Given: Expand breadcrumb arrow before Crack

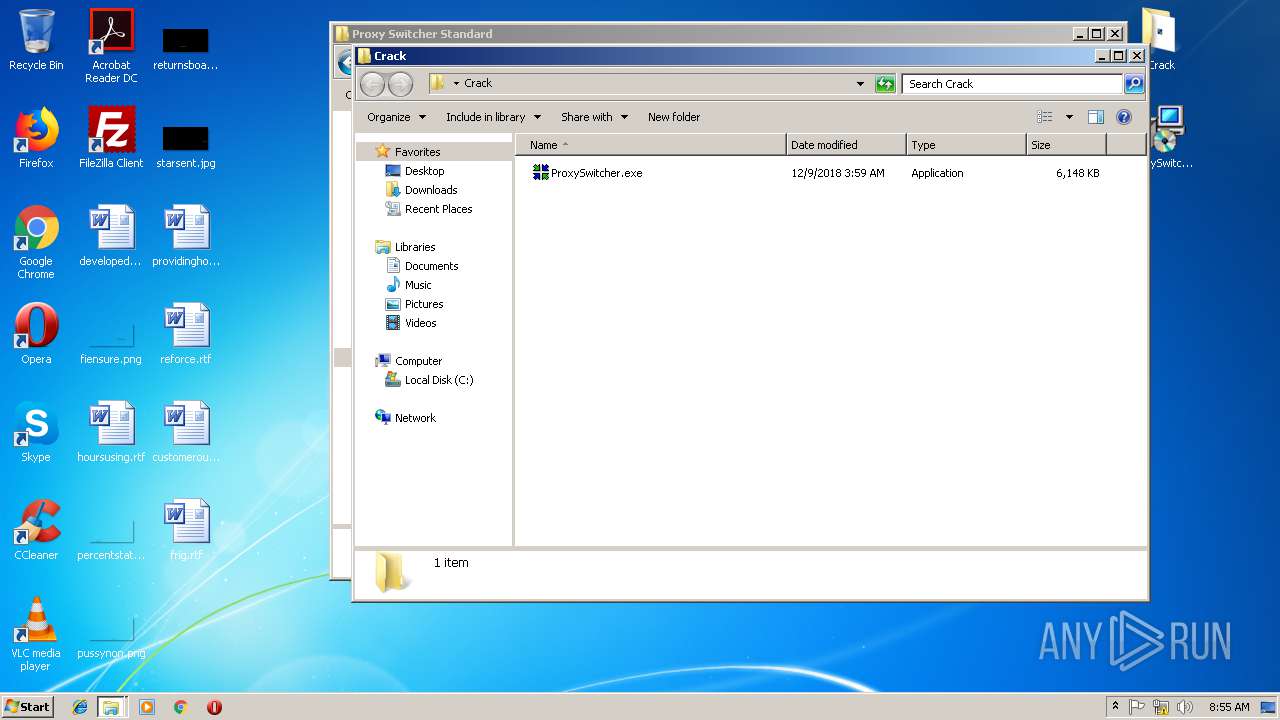Looking at the screenshot, I should [456, 84].
